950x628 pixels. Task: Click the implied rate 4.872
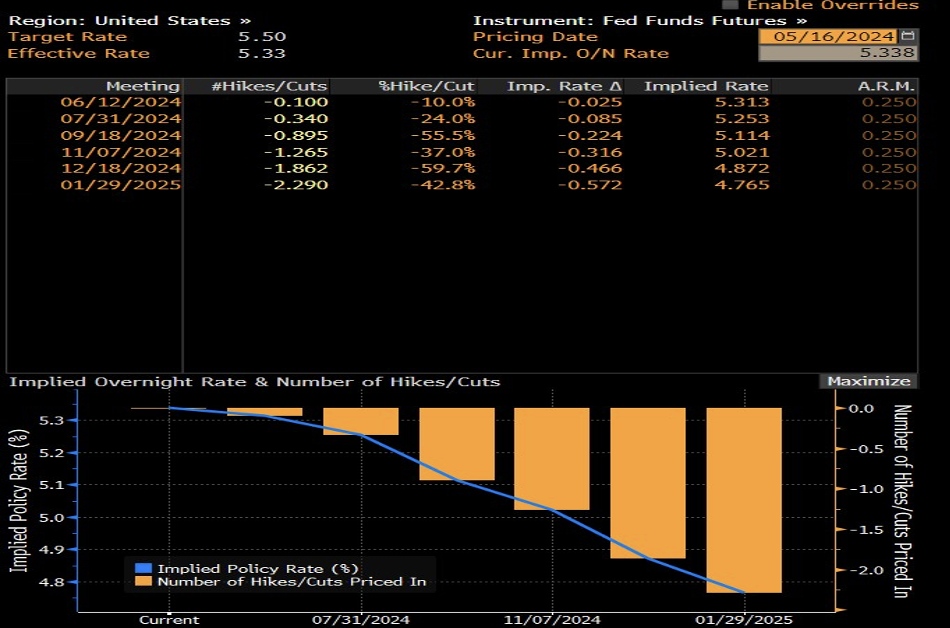[x=742, y=168]
